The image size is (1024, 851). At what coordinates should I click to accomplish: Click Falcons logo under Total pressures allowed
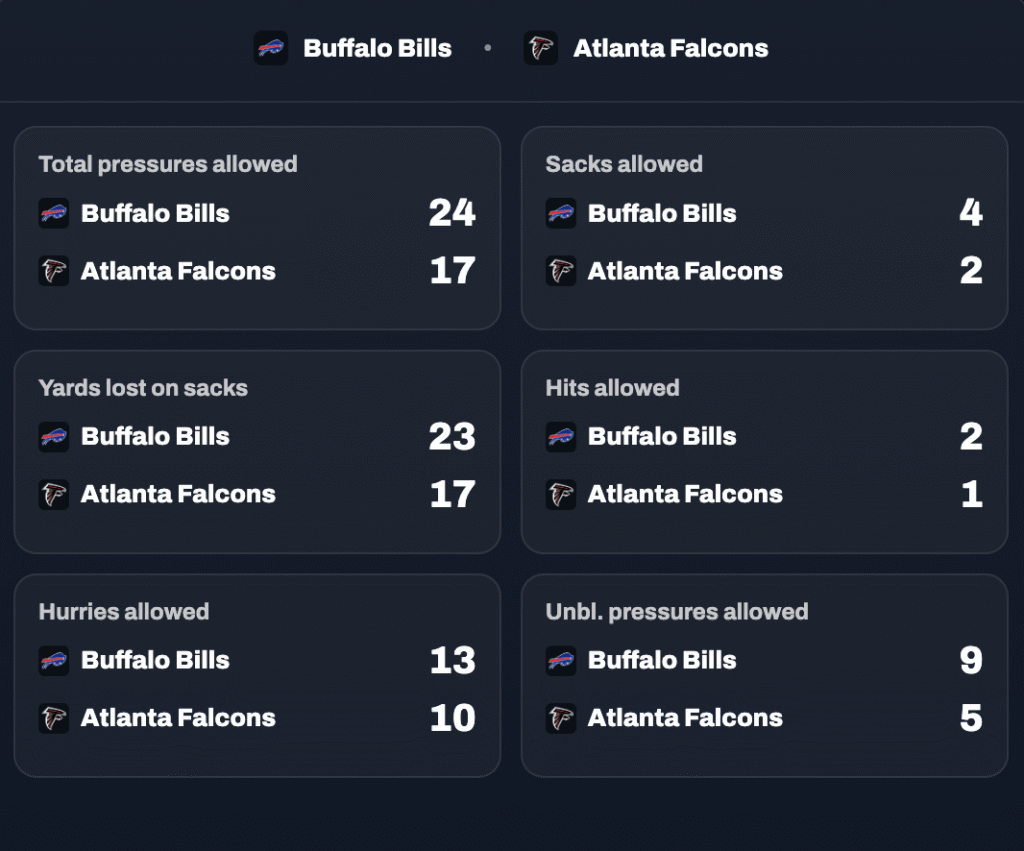(54, 271)
